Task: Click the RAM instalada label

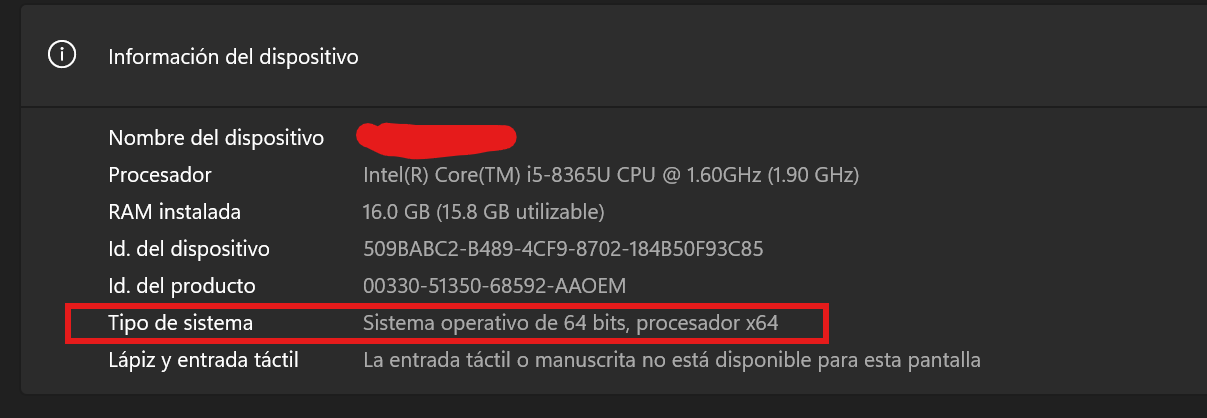Action: click(175, 212)
